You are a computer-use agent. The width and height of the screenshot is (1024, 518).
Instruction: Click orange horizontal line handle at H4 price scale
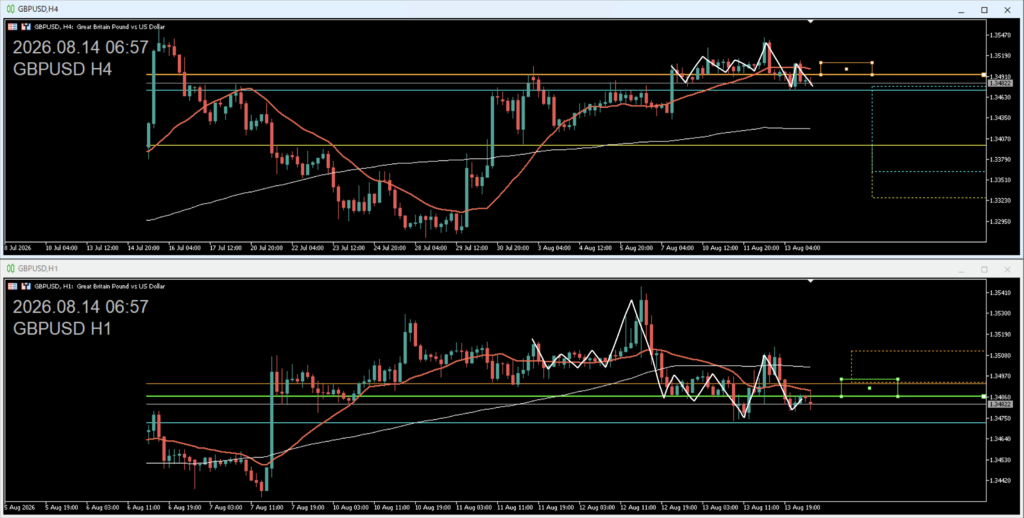tap(984, 75)
